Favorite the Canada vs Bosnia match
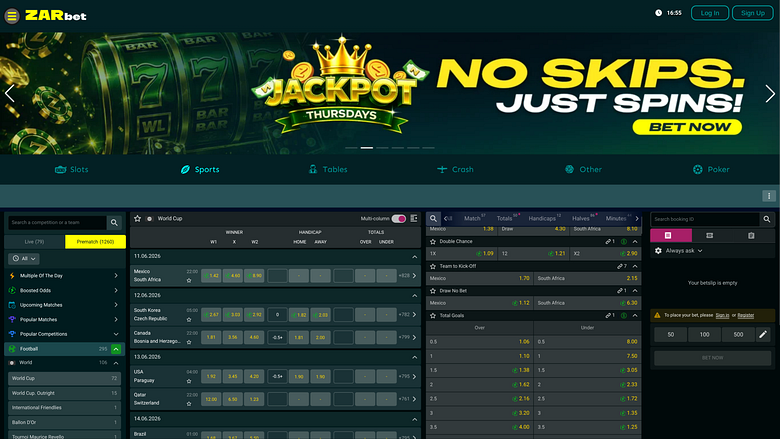 pyautogui.click(x=189, y=342)
